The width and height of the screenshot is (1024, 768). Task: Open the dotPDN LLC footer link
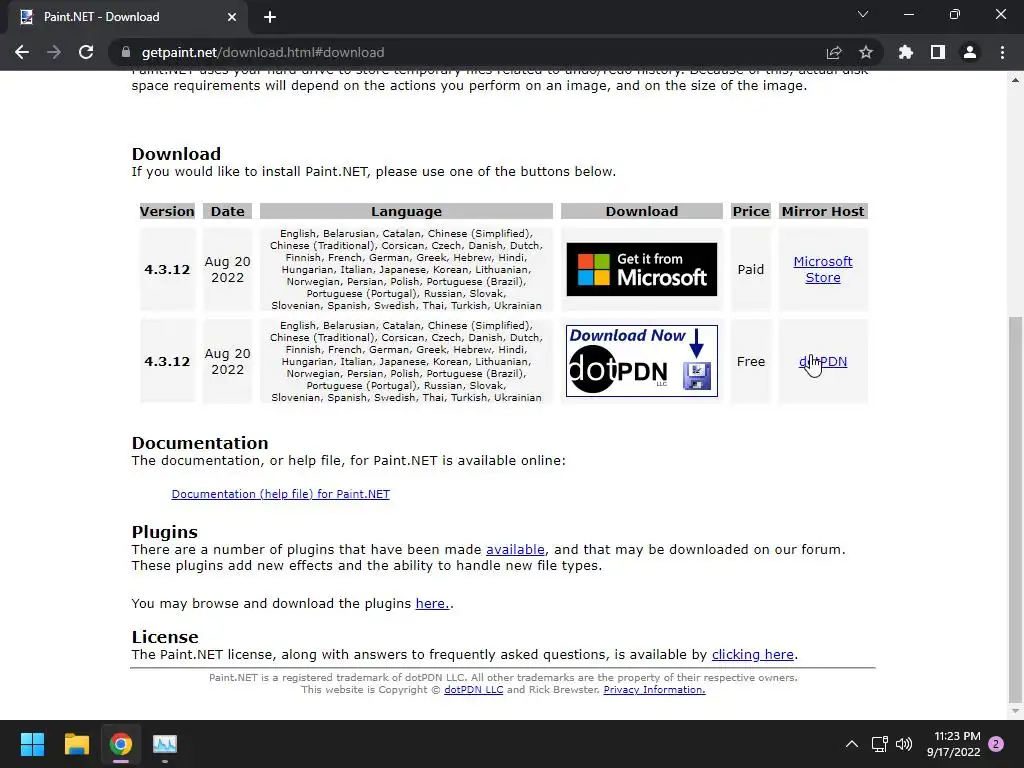[x=473, y=690]
